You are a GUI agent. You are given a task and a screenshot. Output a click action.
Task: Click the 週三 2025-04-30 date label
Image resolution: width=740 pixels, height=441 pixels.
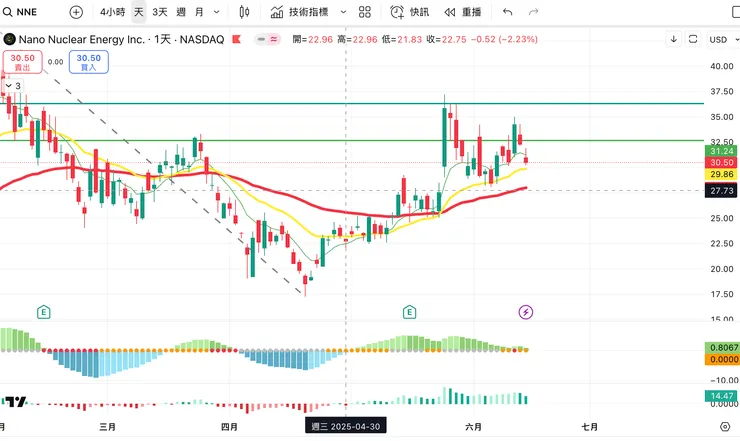pos(346,426)
